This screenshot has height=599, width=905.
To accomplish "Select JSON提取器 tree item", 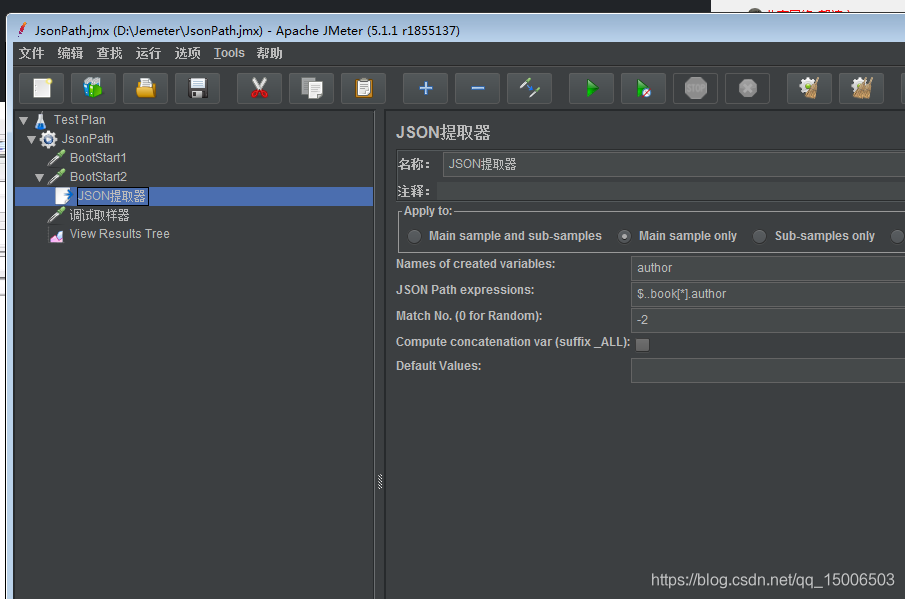I will (113, 196).
